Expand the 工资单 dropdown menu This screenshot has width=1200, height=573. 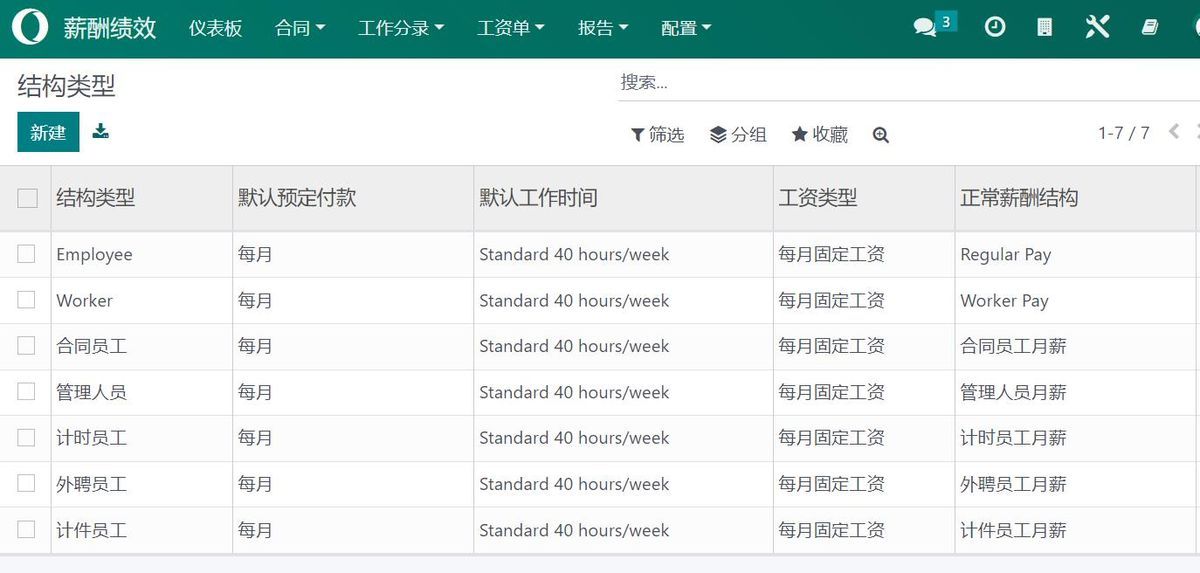click(511, 28)
